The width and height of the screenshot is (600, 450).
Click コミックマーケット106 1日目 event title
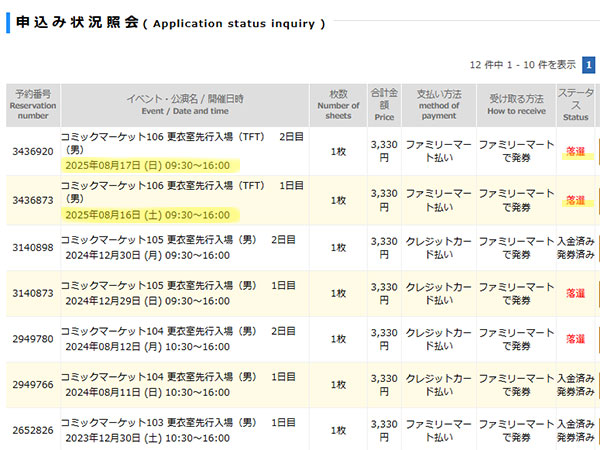[182, 192]
